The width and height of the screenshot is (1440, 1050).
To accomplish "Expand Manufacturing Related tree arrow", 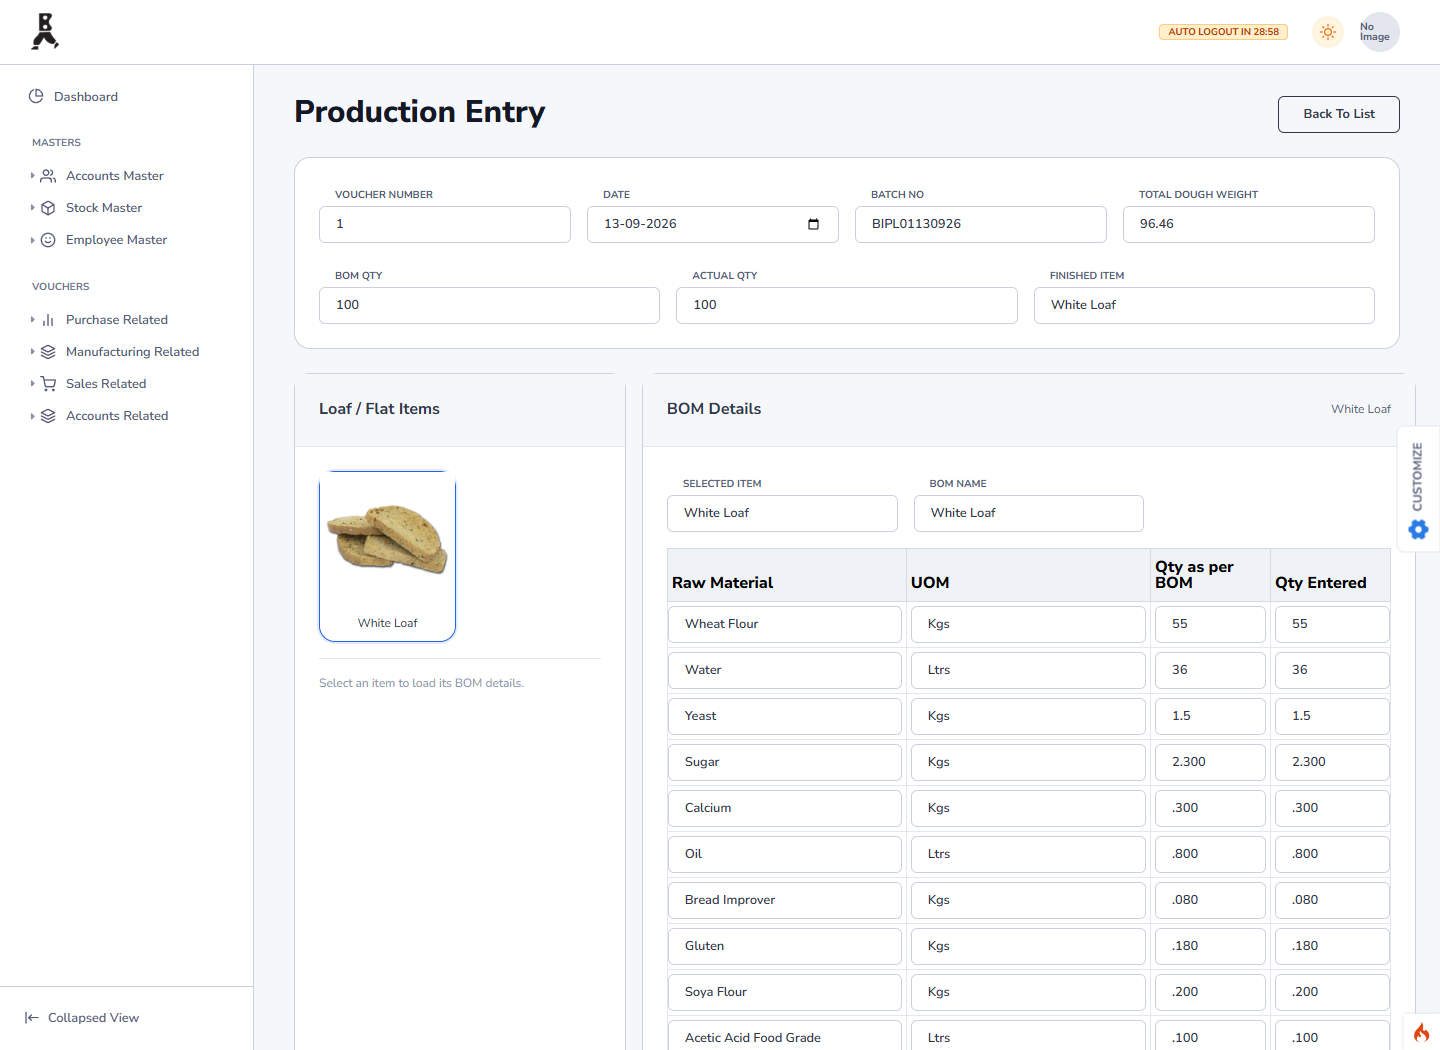I will point(32,352).
